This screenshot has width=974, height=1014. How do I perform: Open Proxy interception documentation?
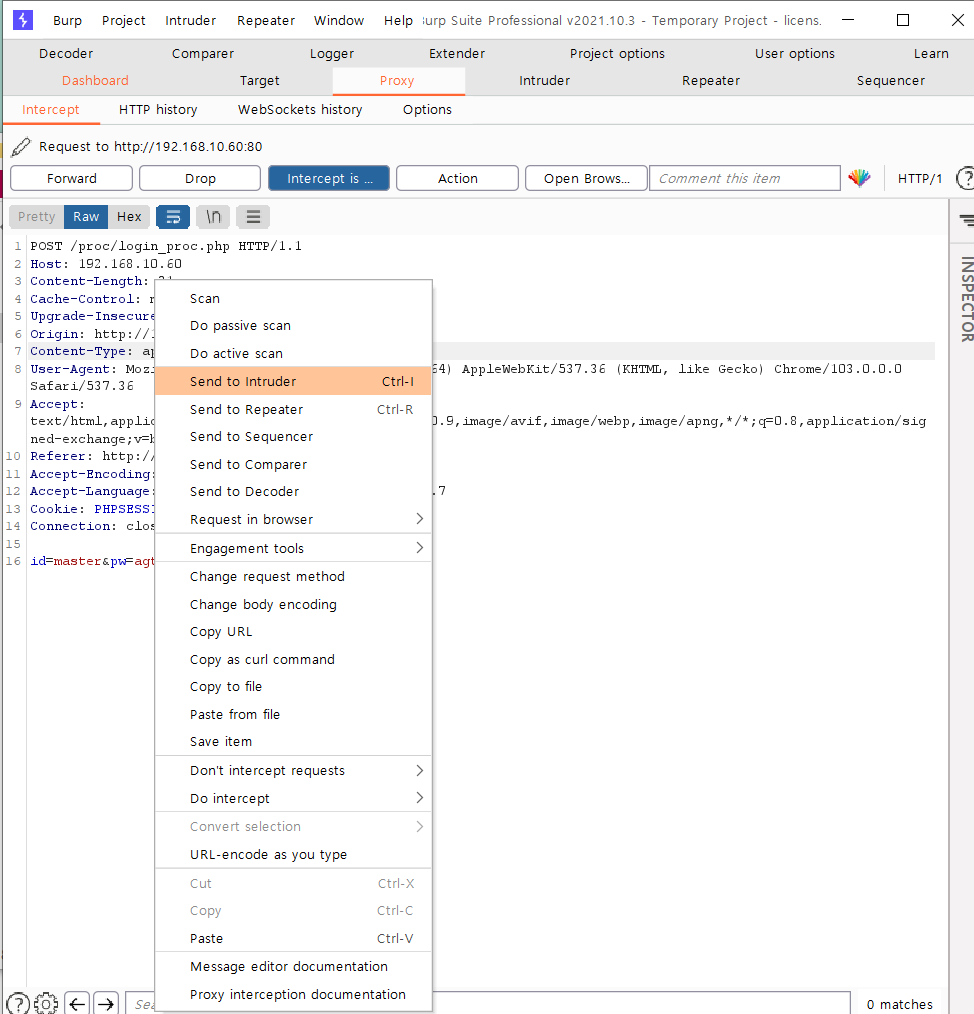click(x=293, y=995)
